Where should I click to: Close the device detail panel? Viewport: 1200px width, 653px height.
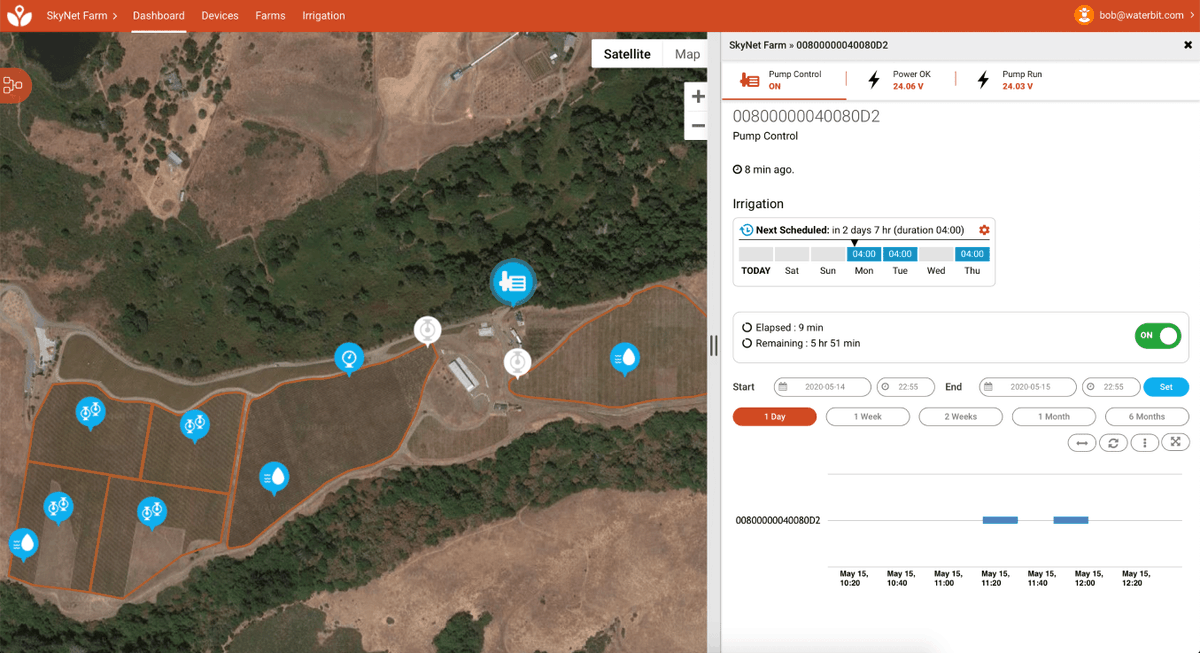(1188, 45)
